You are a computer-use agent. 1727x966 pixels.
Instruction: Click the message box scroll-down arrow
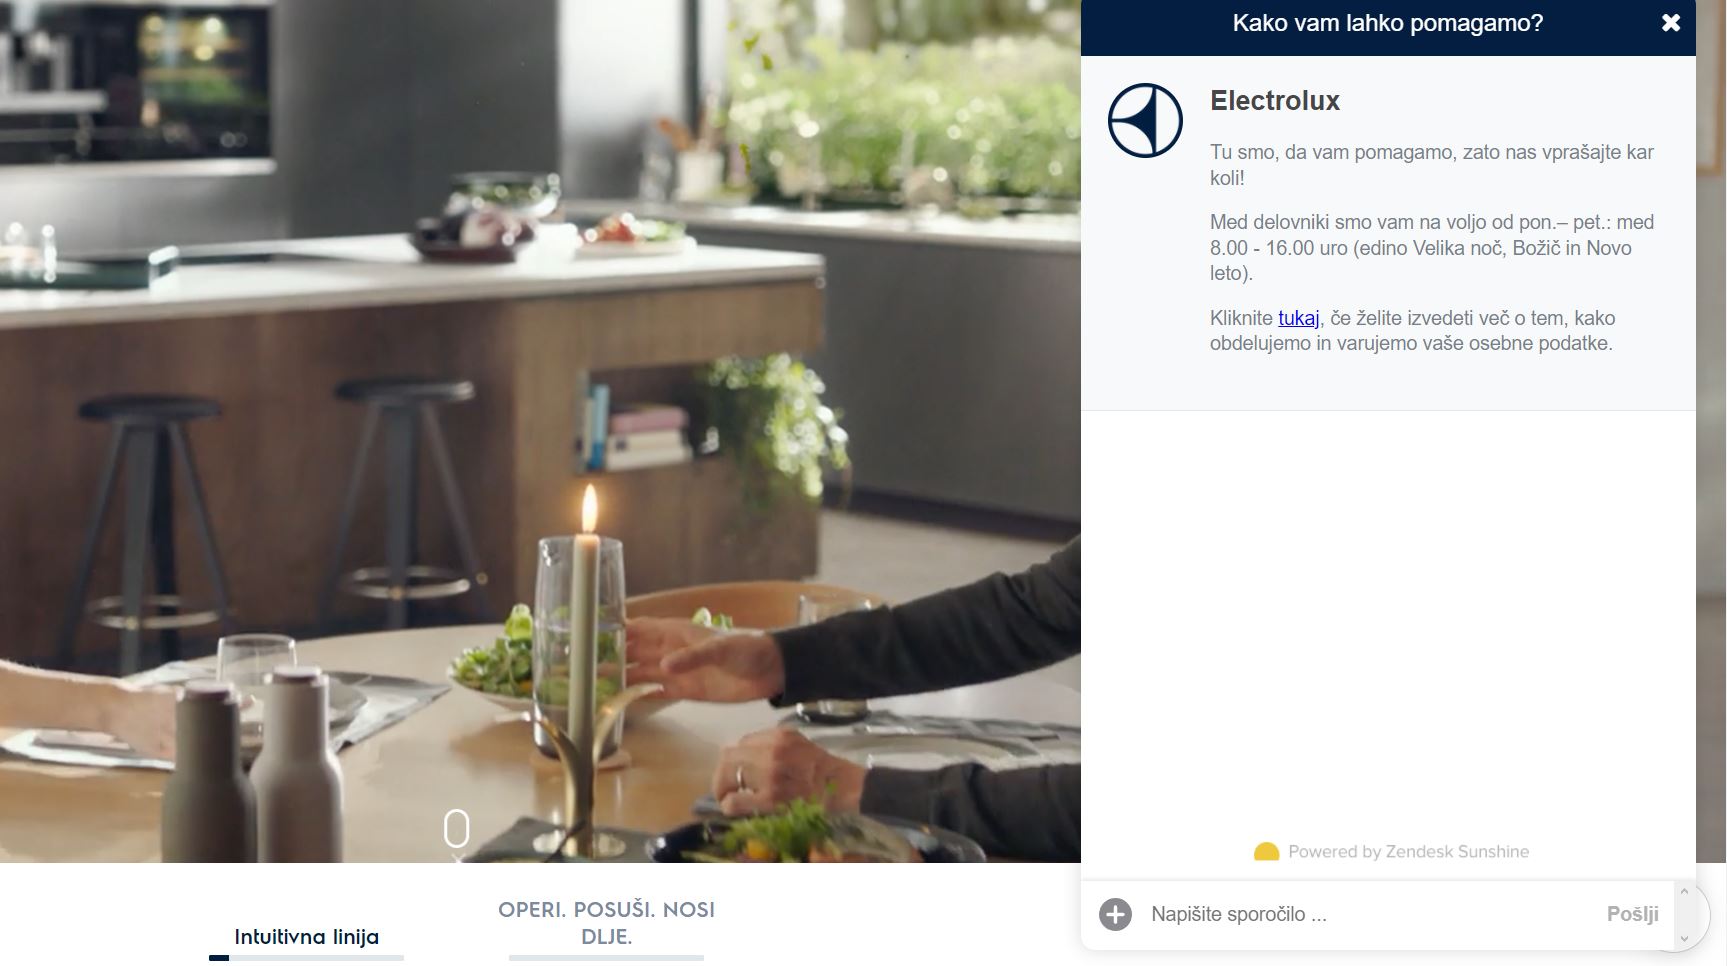click(x=1684, y=938)
